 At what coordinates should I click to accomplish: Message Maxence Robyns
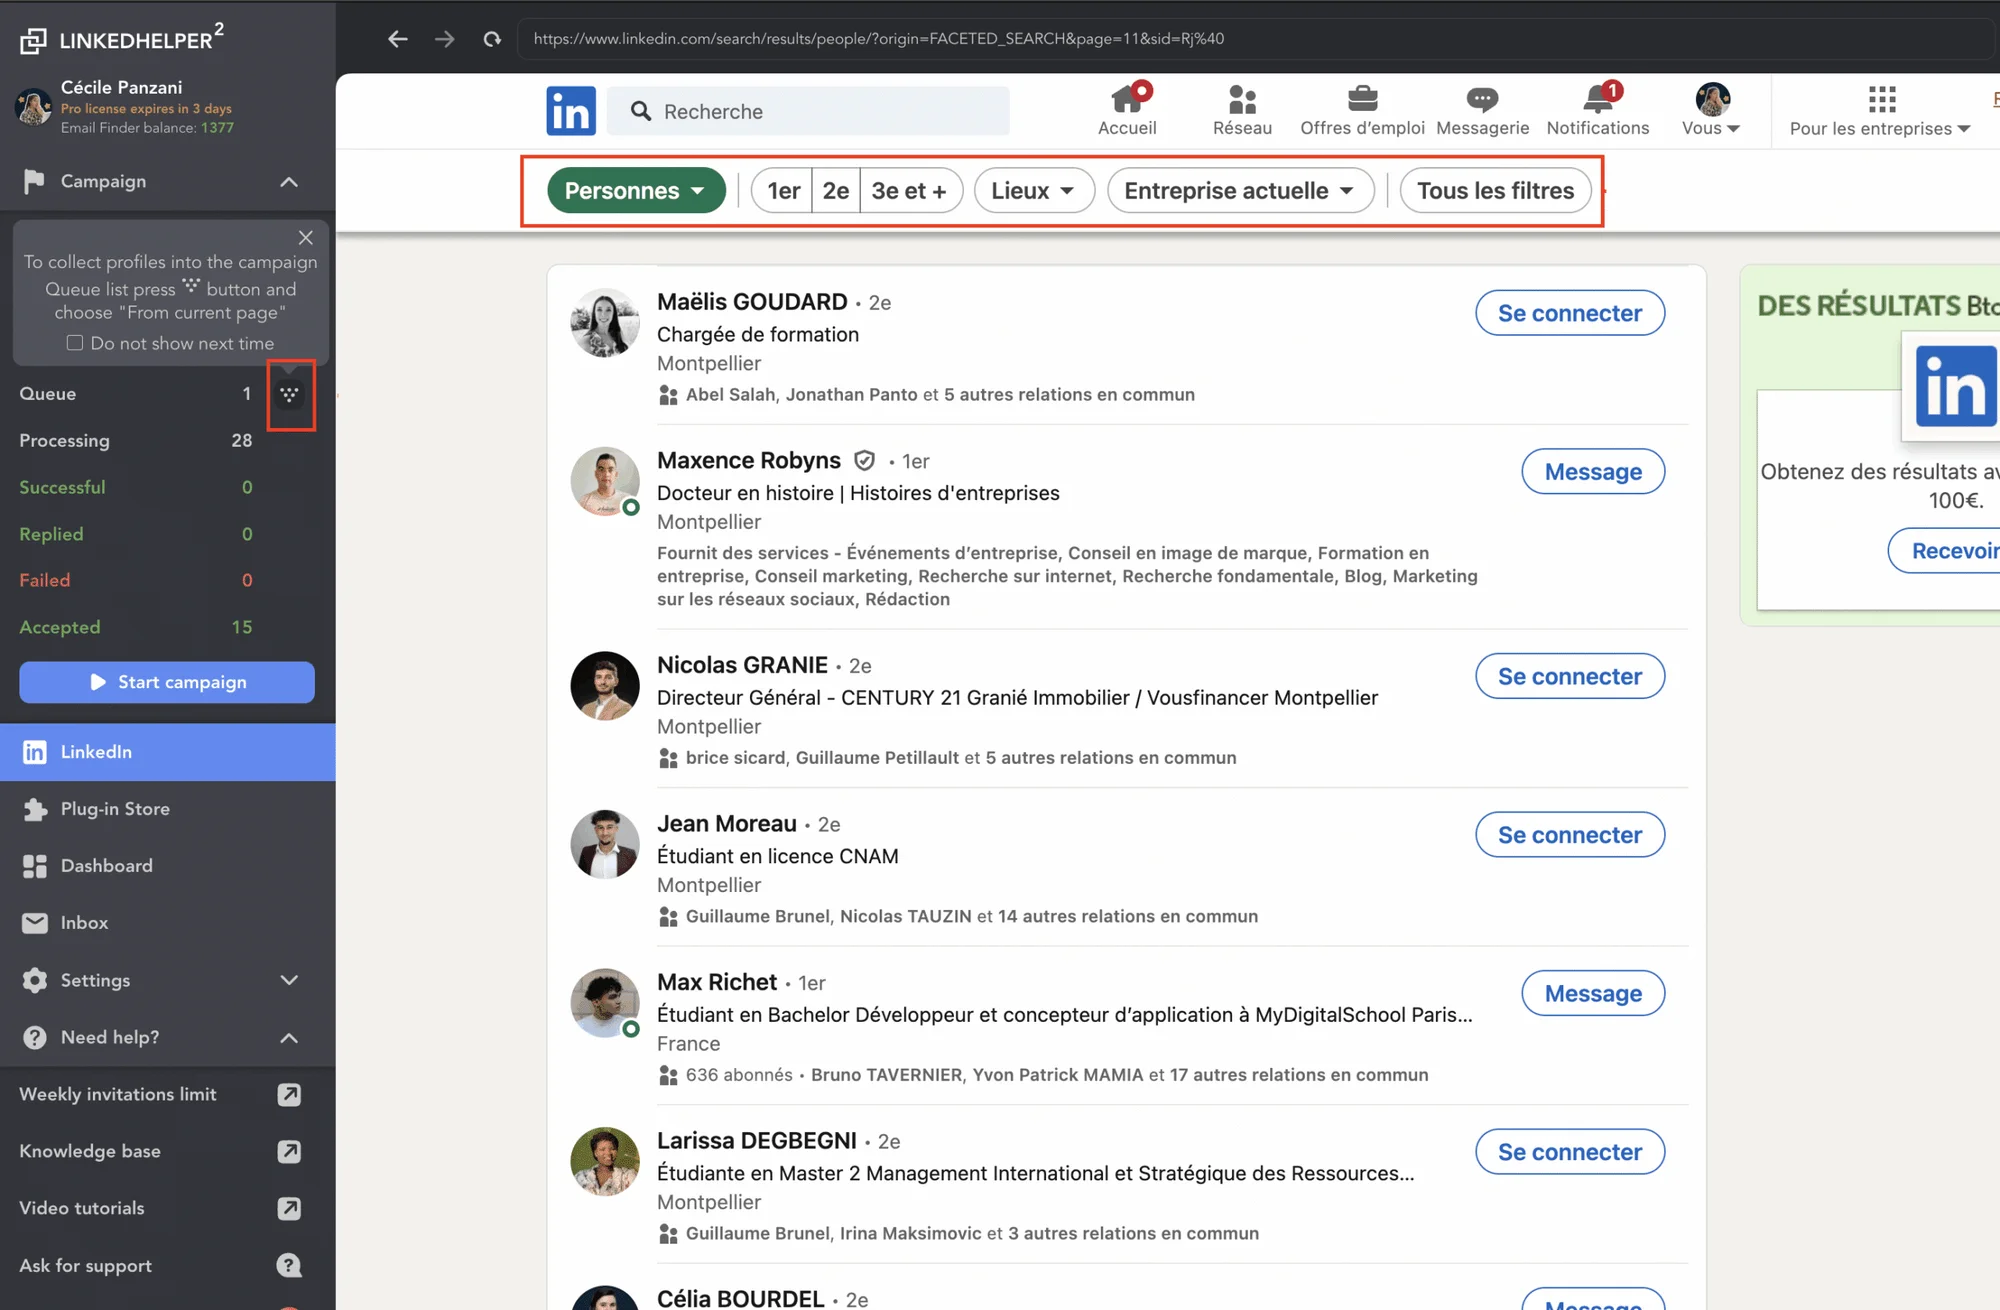pyautogui.click(x=1593, y=471)
